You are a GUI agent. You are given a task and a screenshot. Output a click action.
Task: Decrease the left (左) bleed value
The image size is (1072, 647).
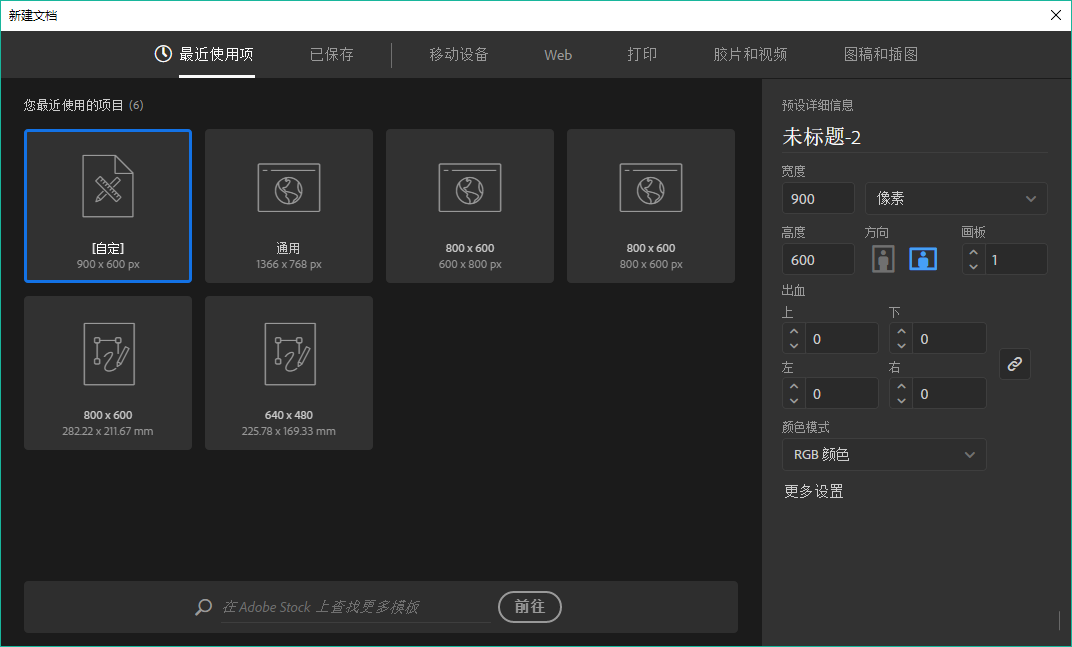click(x=794, y=401)
